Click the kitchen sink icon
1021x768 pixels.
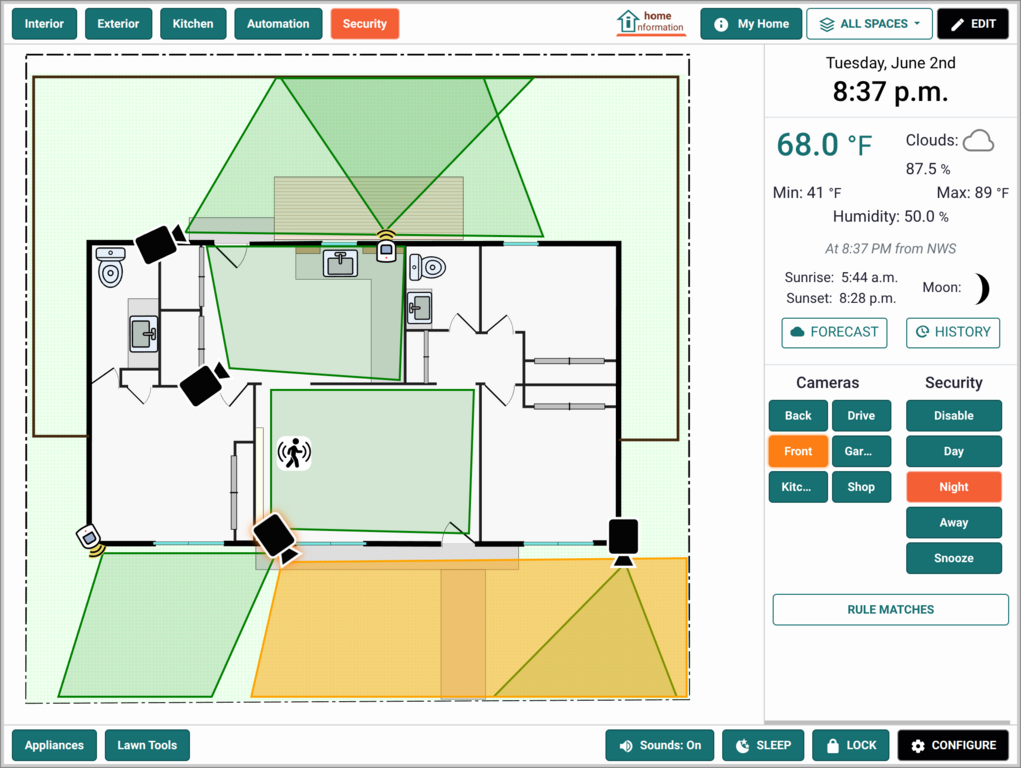click(341, 263)
